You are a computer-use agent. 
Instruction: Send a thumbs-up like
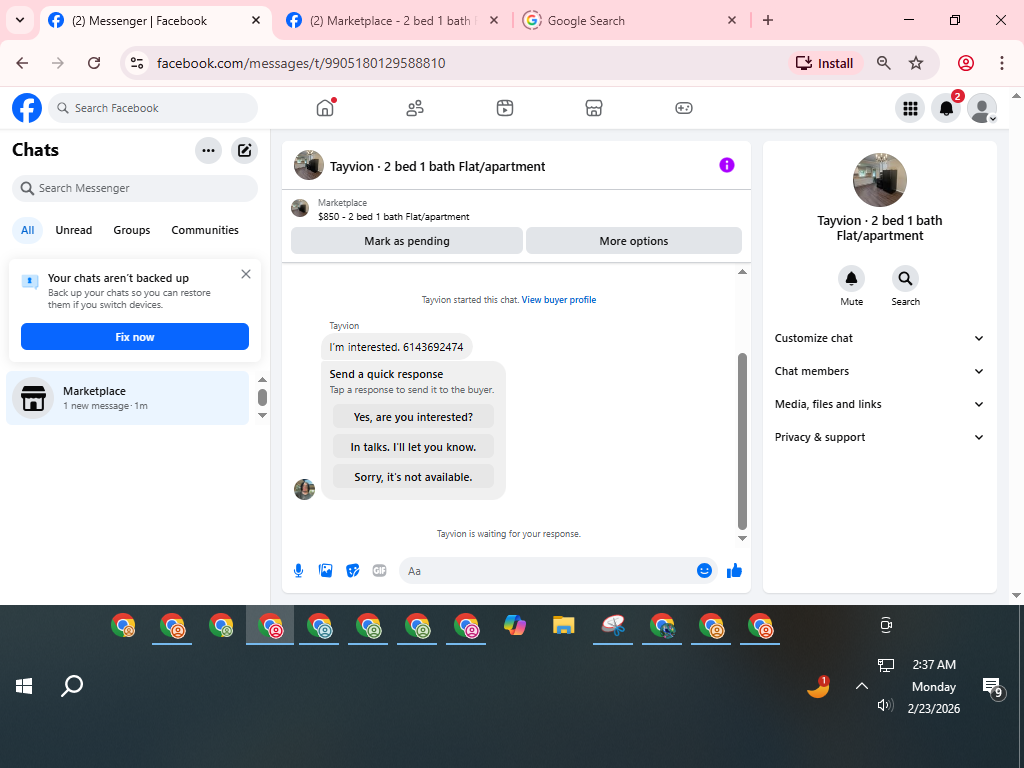point(734,571)
